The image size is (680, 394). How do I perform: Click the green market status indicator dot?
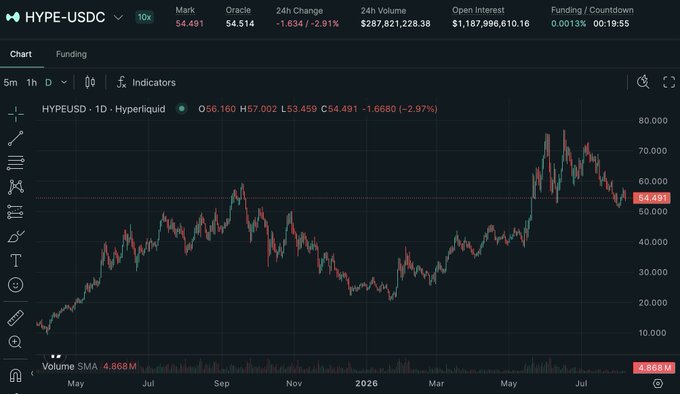[x=182, y=108]
